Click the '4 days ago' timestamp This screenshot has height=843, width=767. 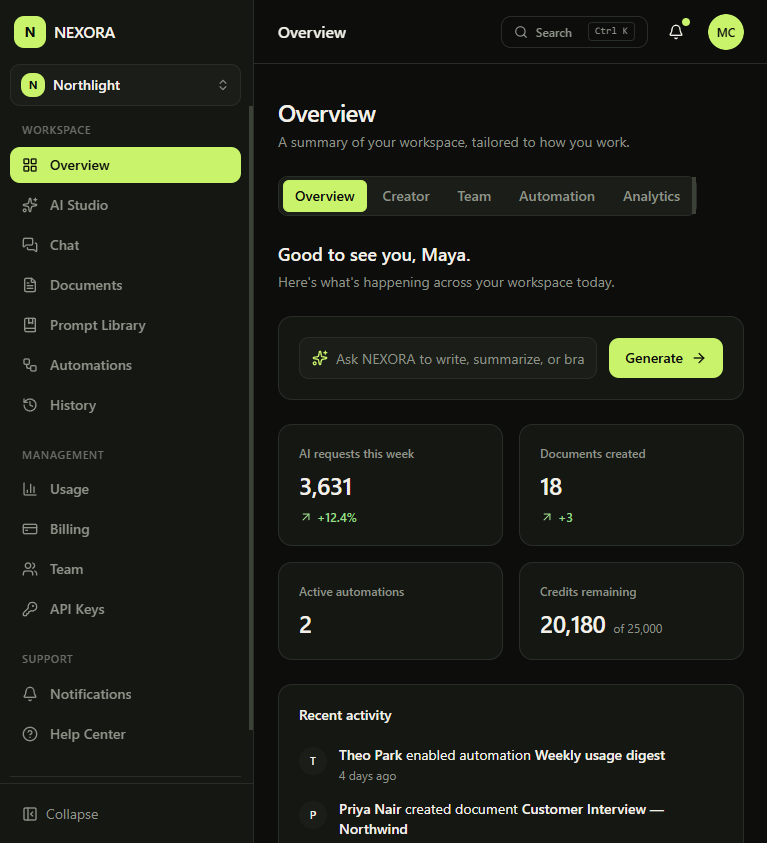click(368, 776)
